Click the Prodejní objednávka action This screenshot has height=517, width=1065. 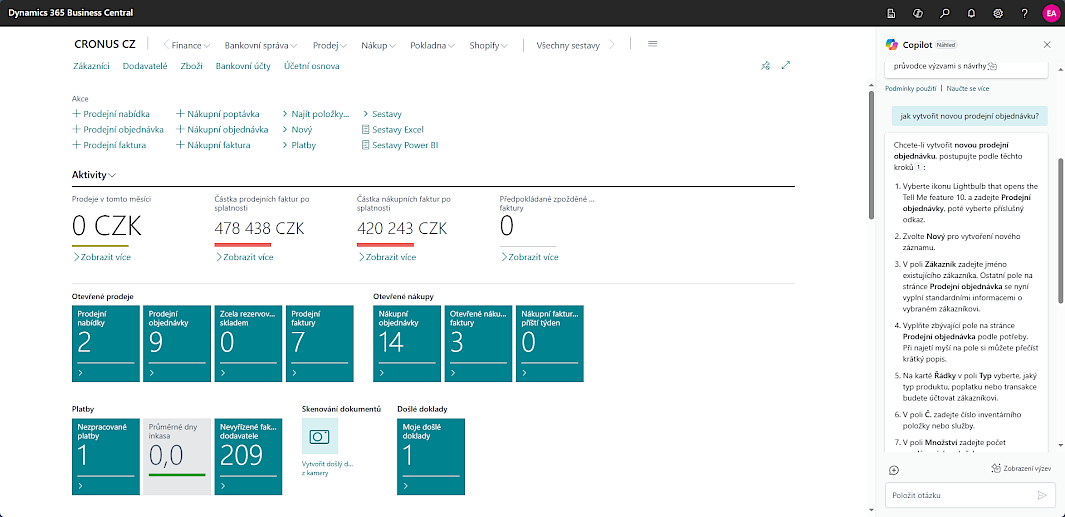(x=123, y=129)
